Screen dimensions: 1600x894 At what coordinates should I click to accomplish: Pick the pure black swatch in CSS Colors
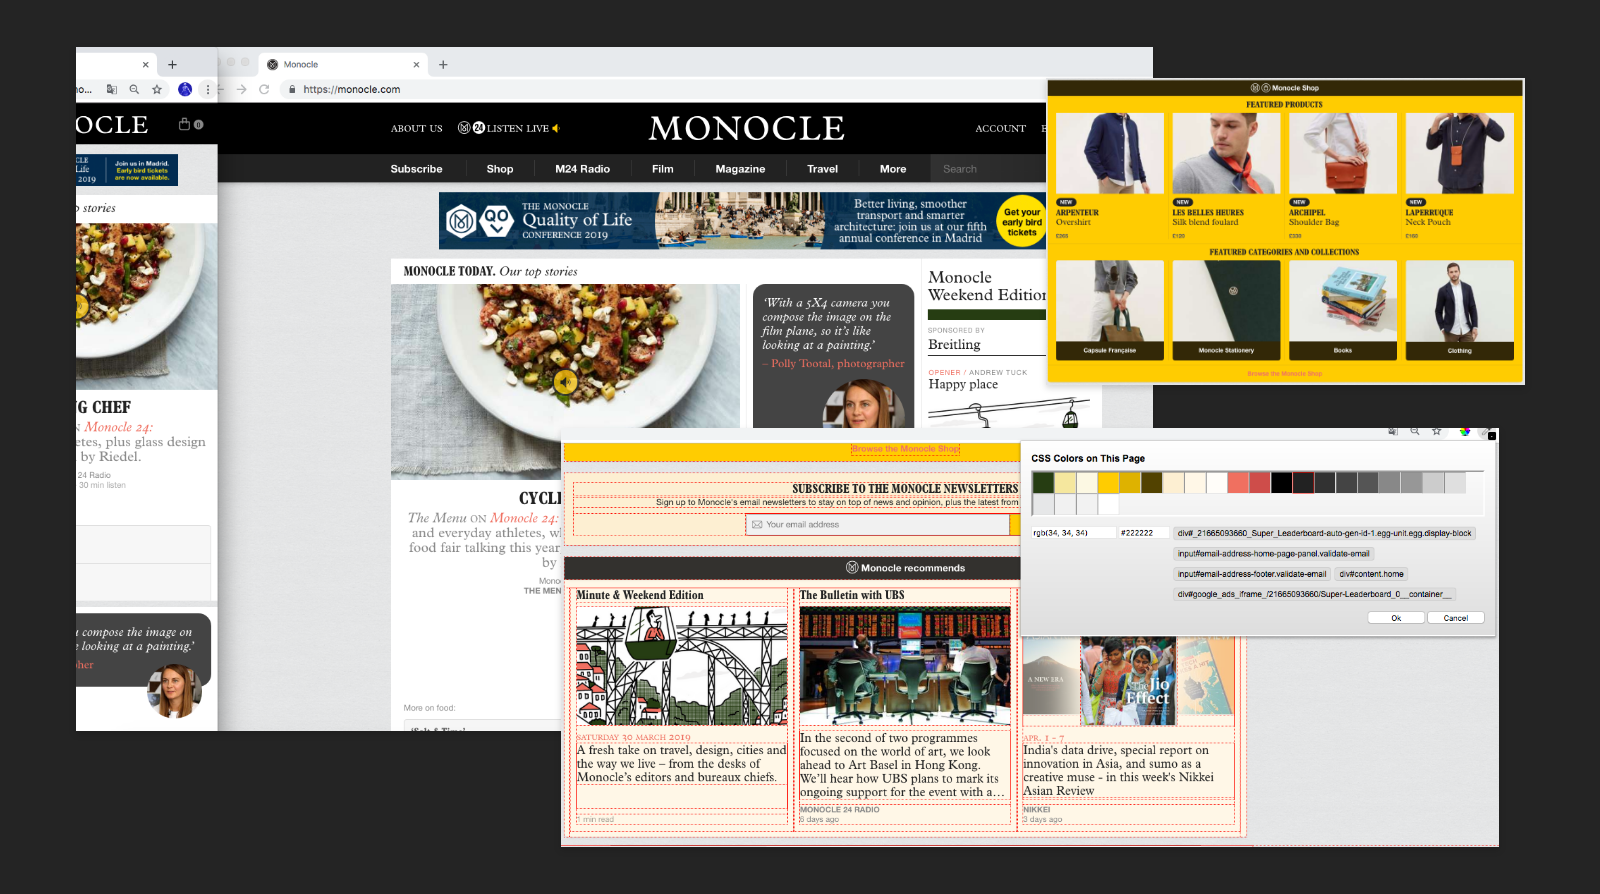pos(1281,483)
